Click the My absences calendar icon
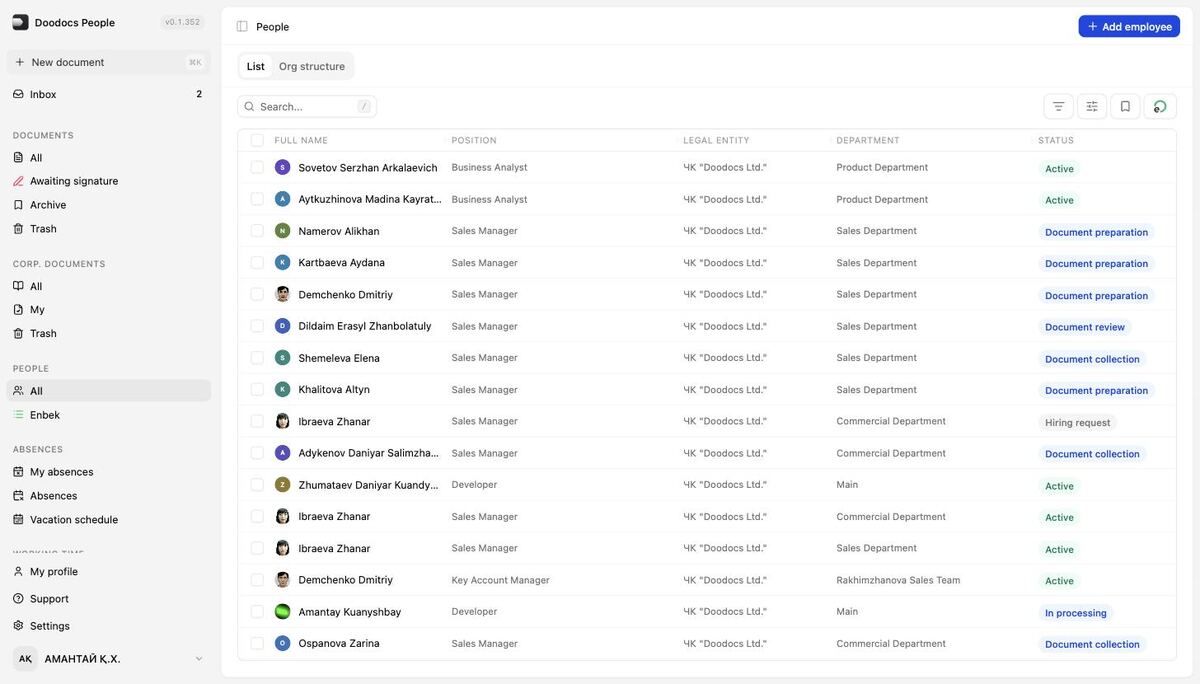 tap(18, 472)
